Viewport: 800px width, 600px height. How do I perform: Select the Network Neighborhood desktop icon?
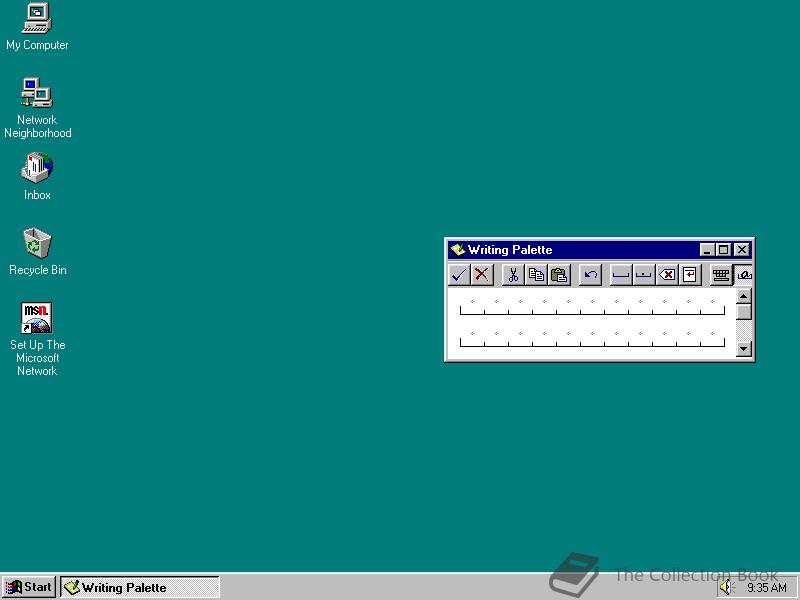[x=37, y=108]
